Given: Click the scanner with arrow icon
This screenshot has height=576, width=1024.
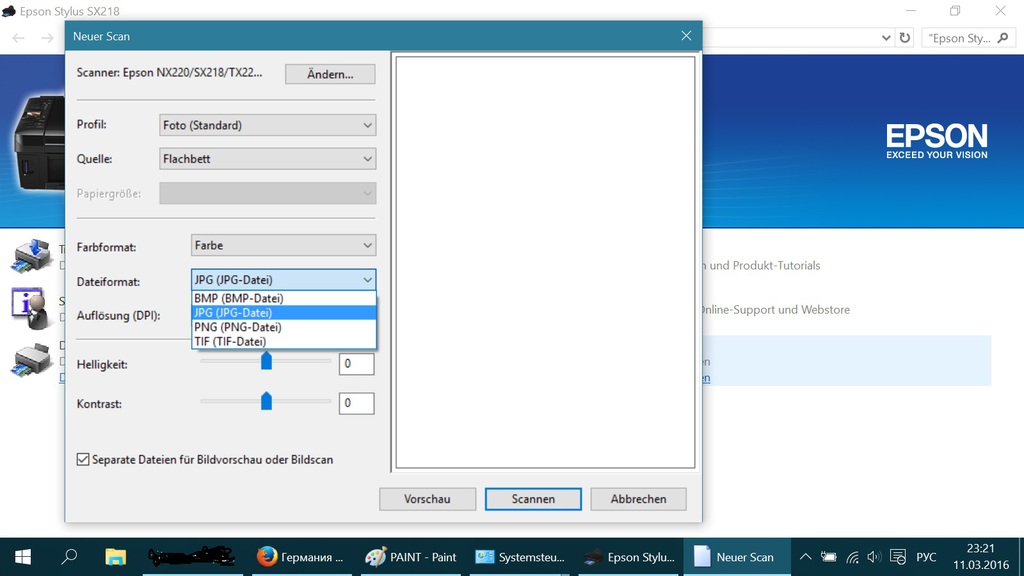Looking at the screenshot, I should [x=31, y=255].
